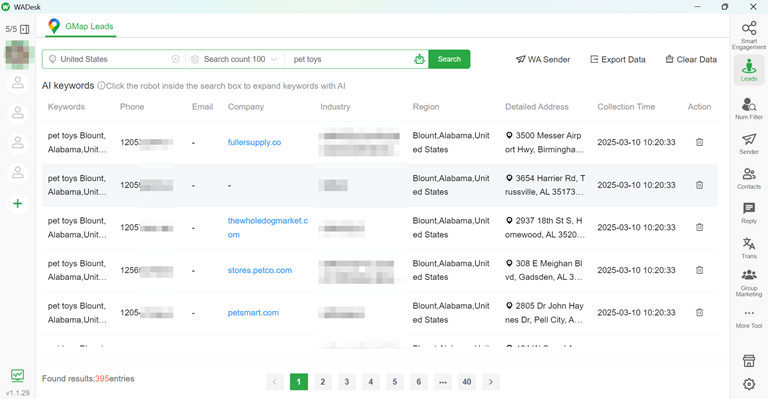The image size is (768, 399).
Task: Click Clear Data
Action: pyautogui.click(x=691, y=60)
